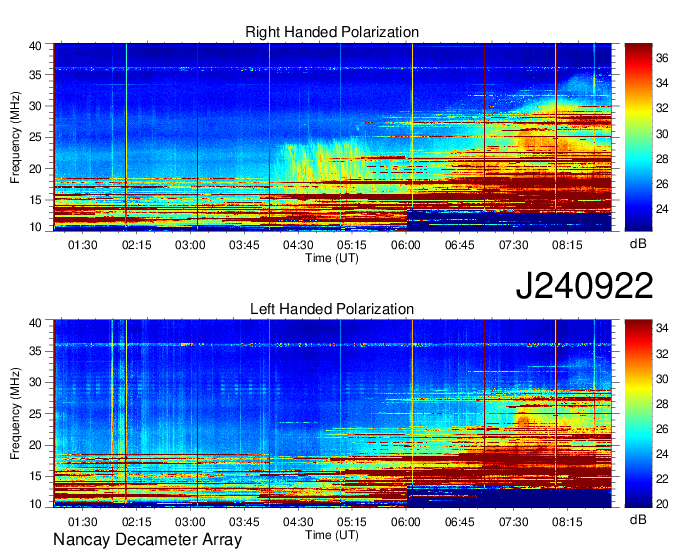Click the top plot's "Frequency (MHz)" axis label
680x552 pixels.
[x=15, y=137]
